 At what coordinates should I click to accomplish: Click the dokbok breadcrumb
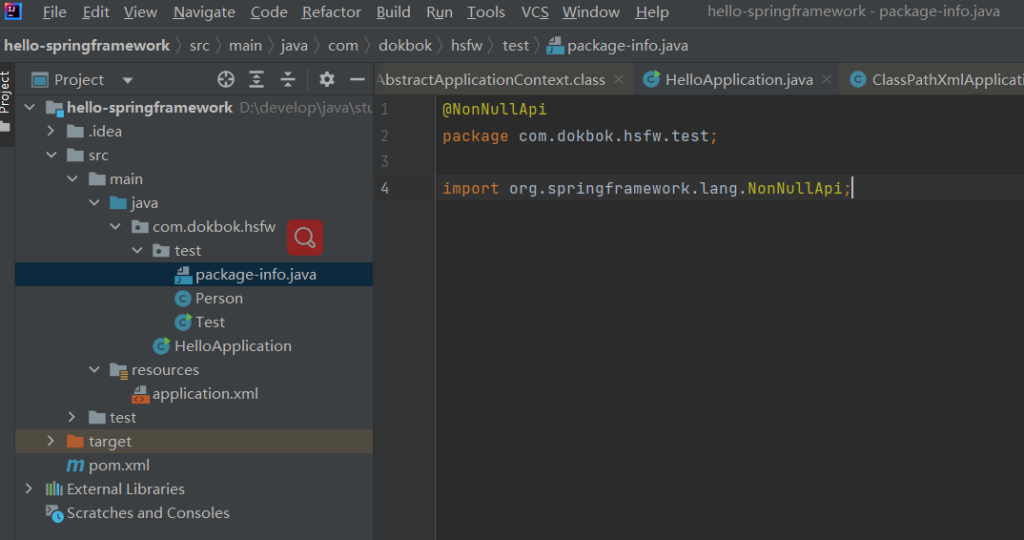pos(405,46)
